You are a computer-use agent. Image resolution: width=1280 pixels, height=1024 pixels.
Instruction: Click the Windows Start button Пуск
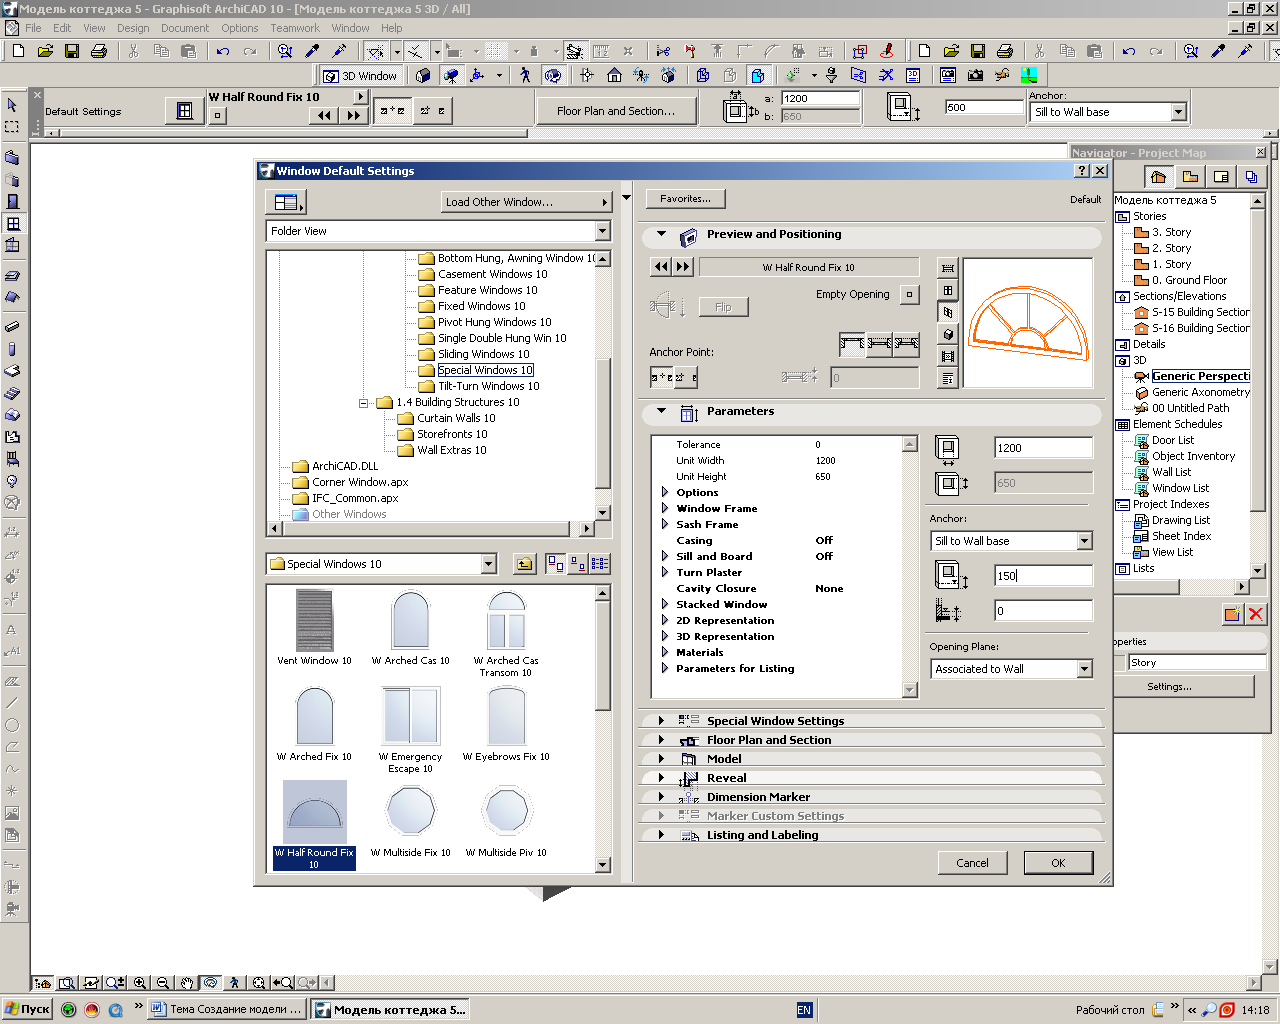27,1009
